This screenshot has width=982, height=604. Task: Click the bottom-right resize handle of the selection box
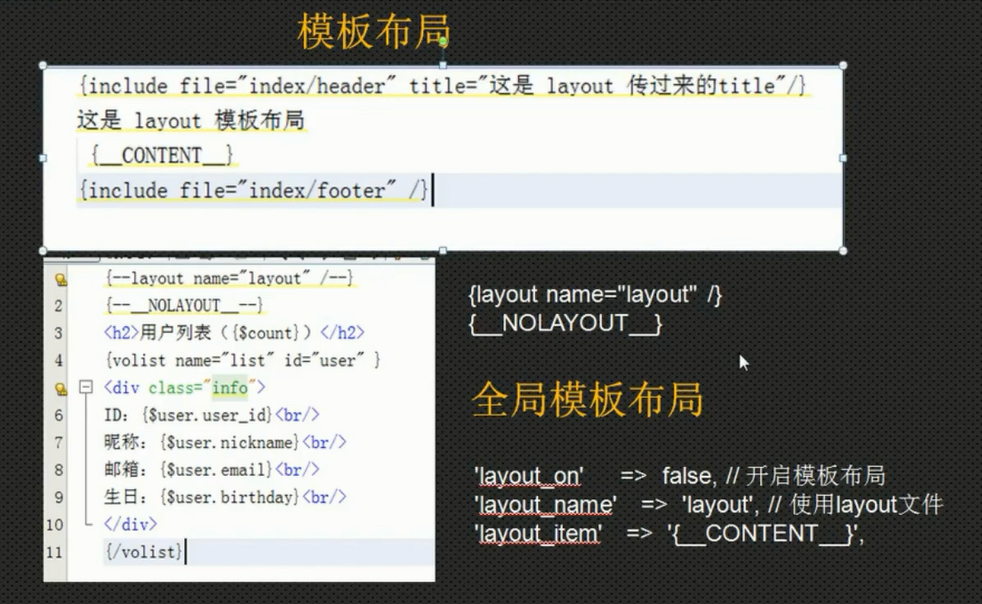click(841, 250)
